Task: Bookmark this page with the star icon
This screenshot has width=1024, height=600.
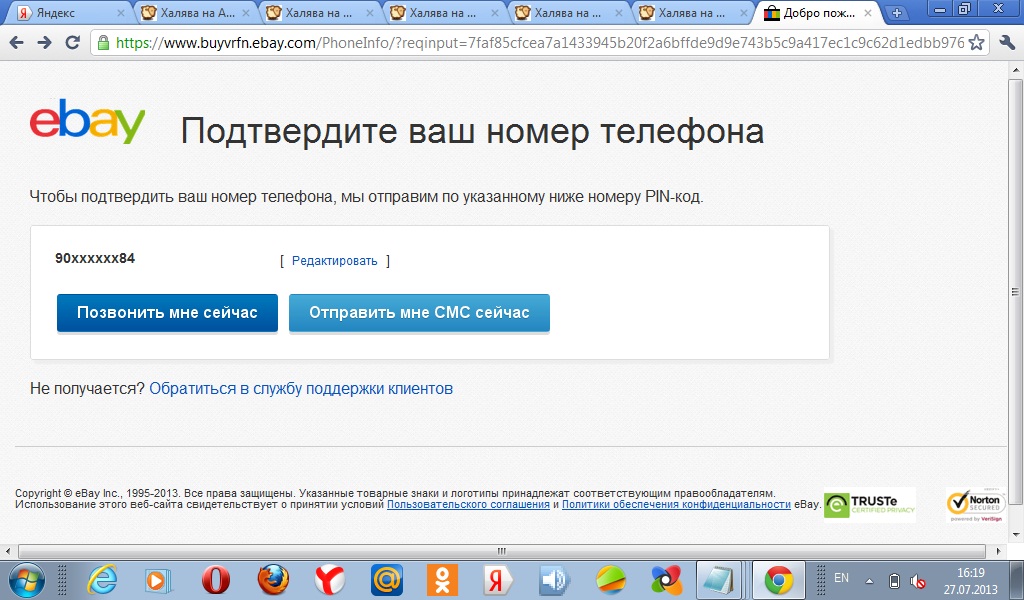Action: (977, 43)
